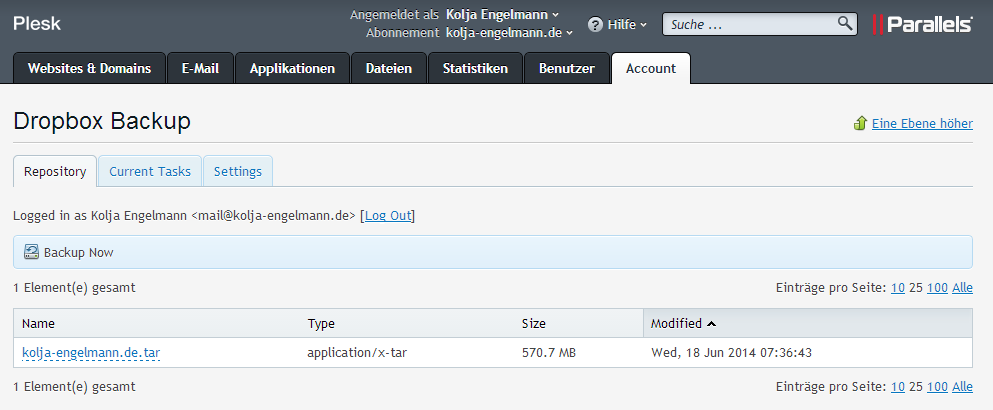Go to the Dateien tab
Viewport: 993px width, 410px height.
pyautogui.click(x=389, y=68)
